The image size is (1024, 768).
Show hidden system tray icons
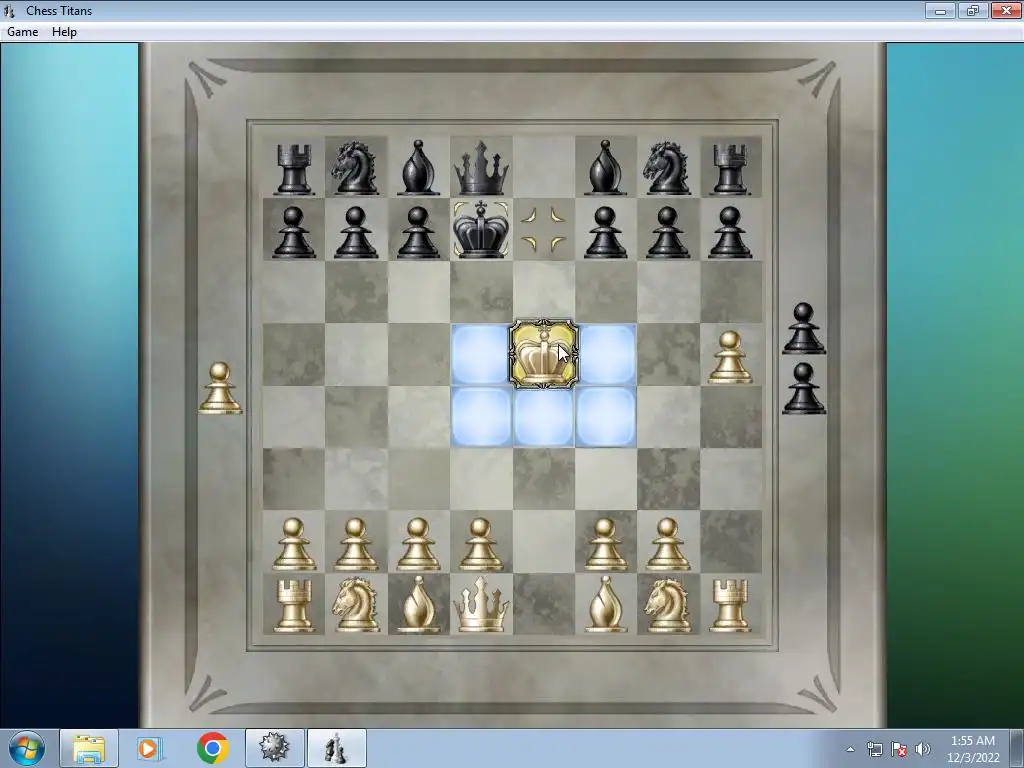850,749
